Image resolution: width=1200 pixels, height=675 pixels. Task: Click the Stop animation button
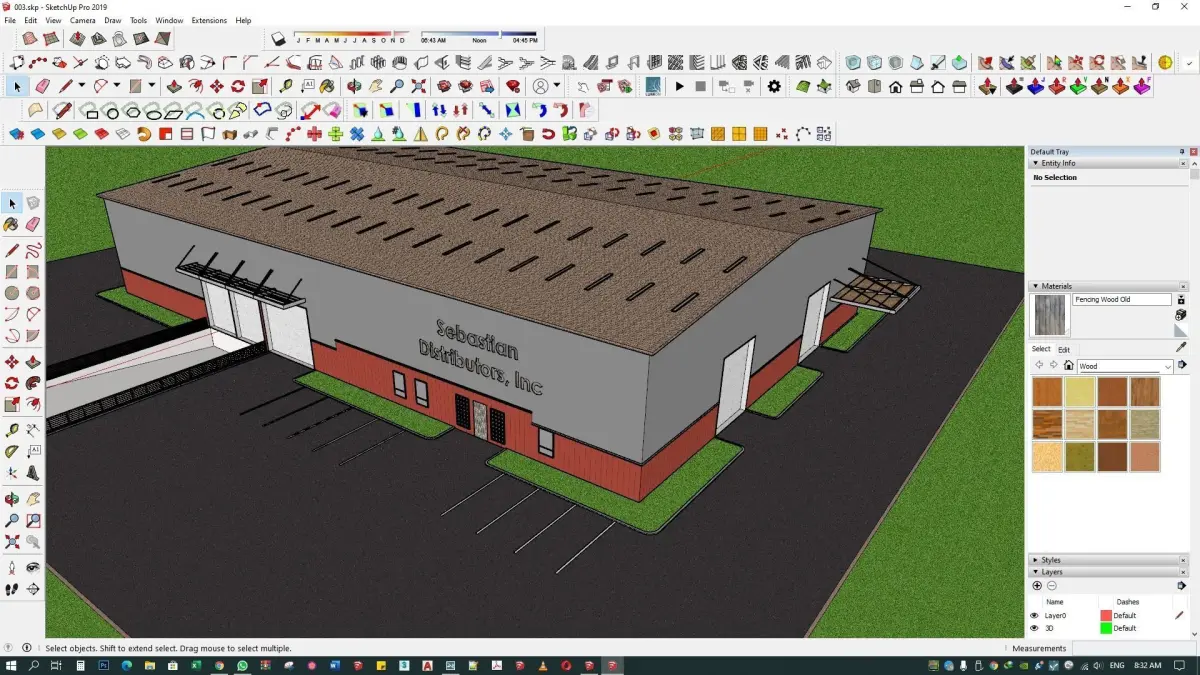click(701, 86)
